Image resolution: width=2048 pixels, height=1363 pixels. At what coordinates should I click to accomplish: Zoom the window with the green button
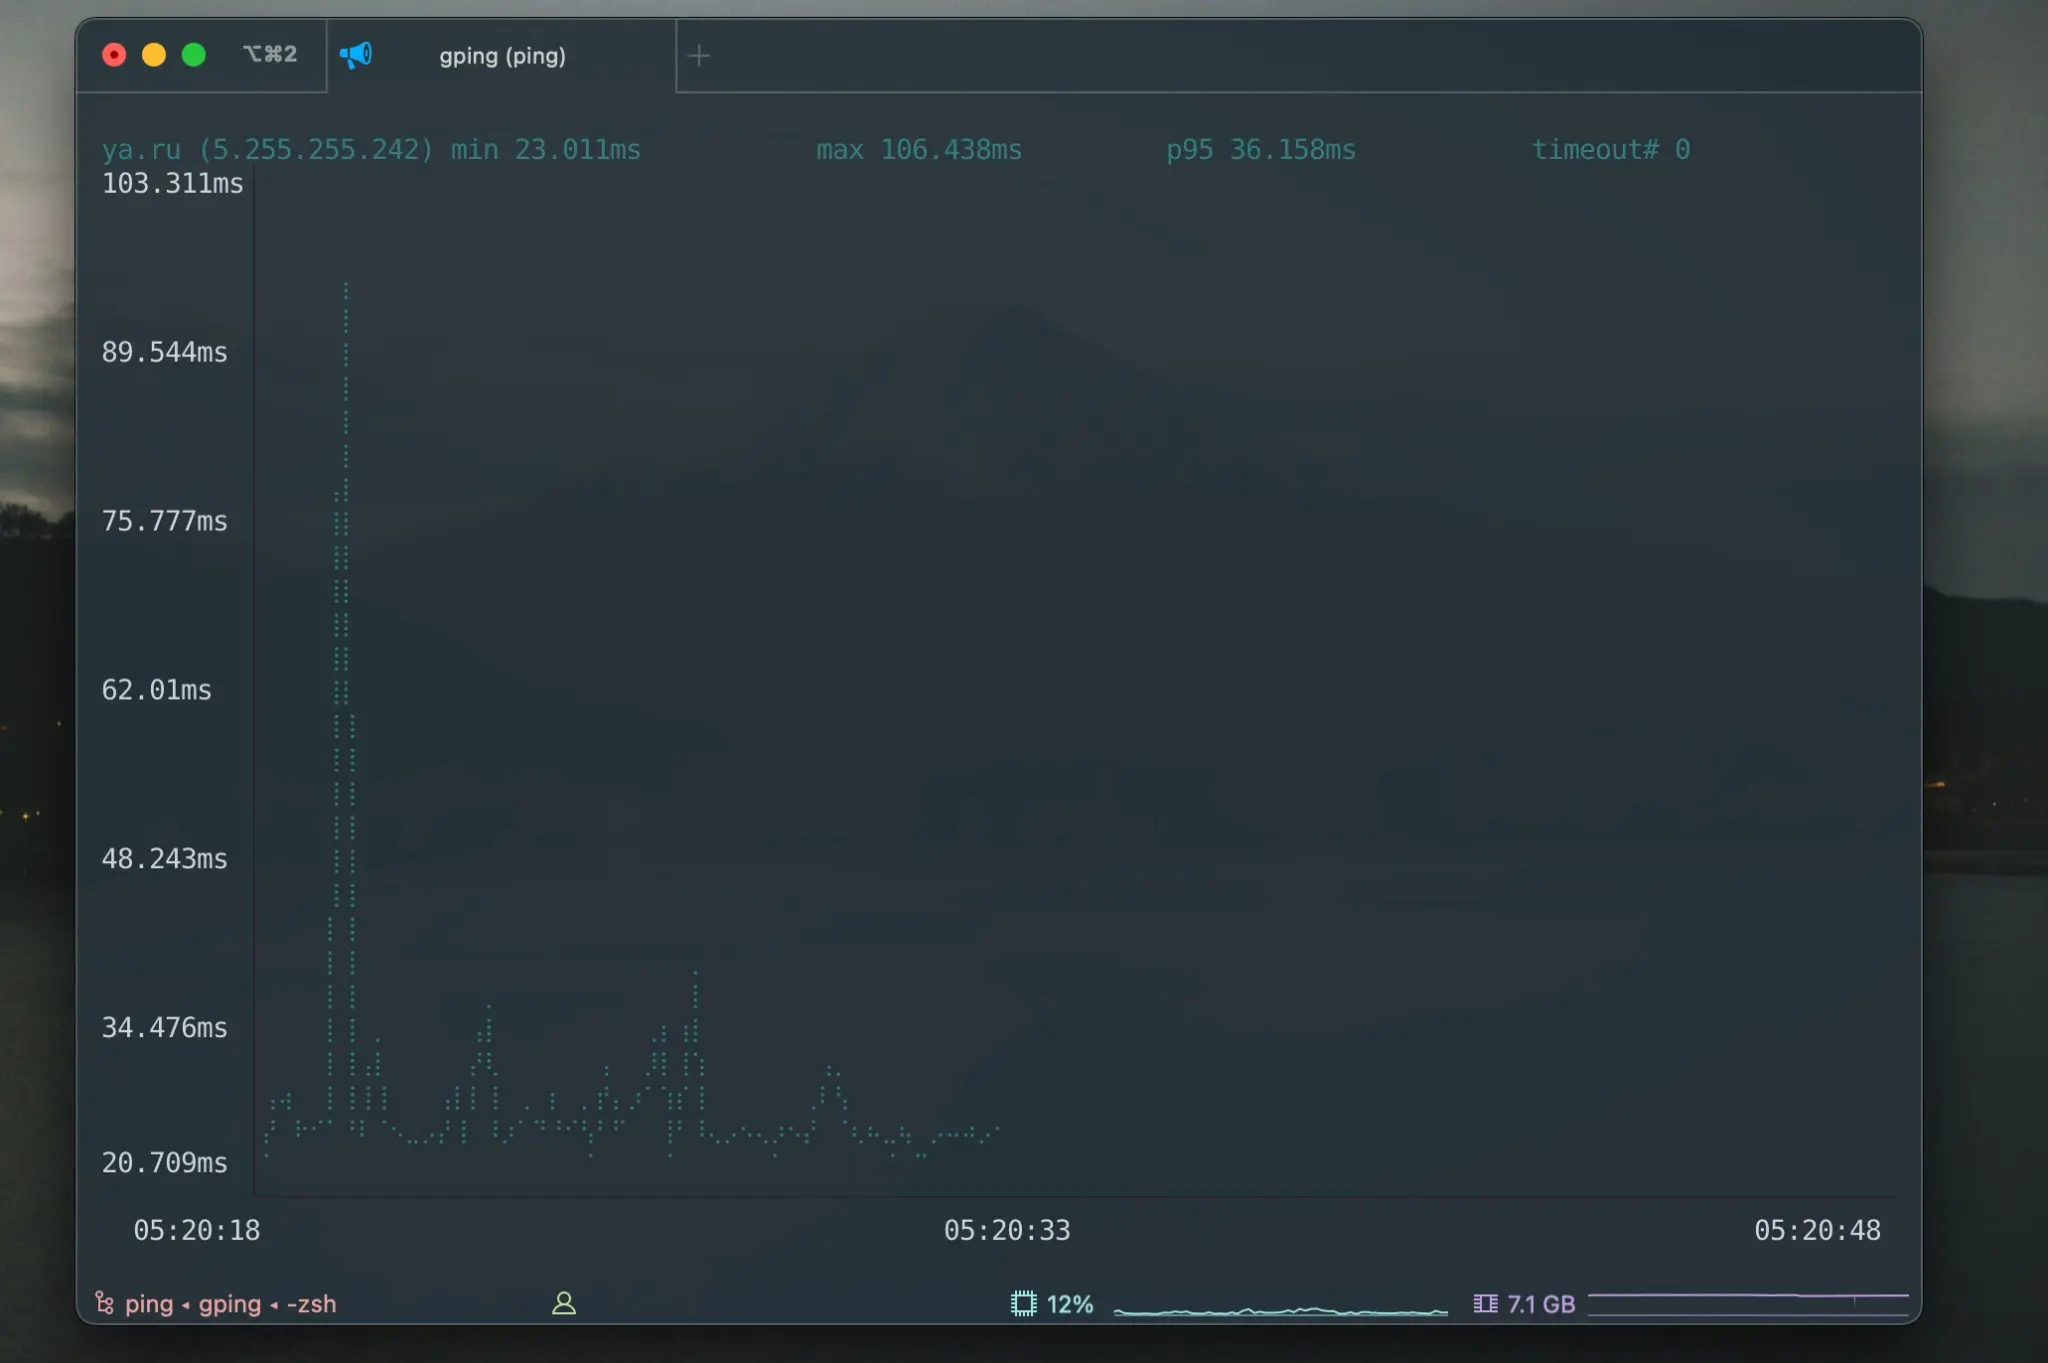[x=194, y=55]
